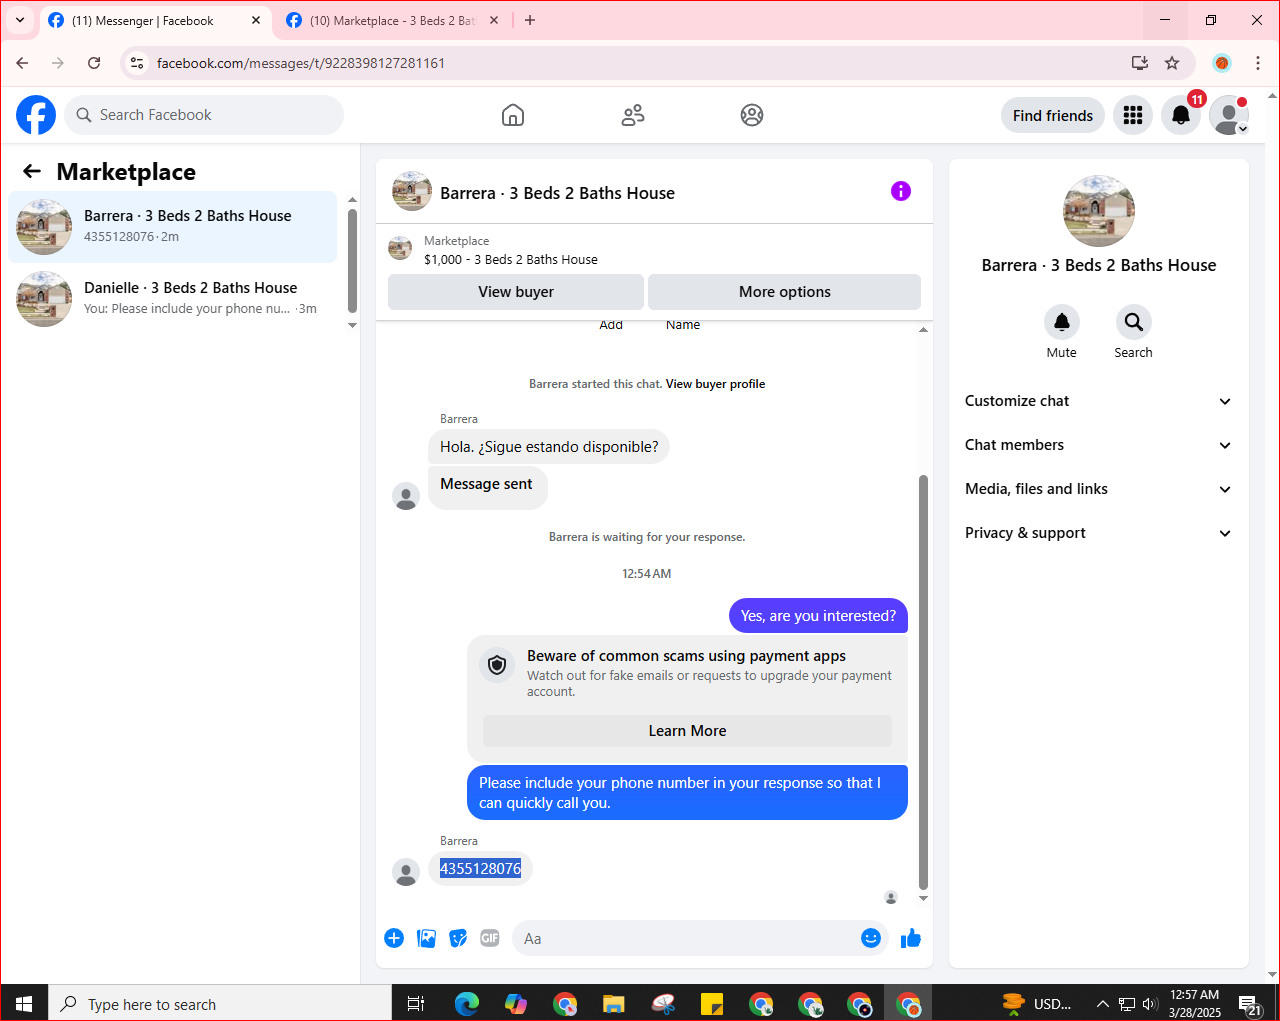The width and height of the screenshot is (1280, 1021).
Task: Open the Chrome profile avatar icon
Action: [1221, 63]
